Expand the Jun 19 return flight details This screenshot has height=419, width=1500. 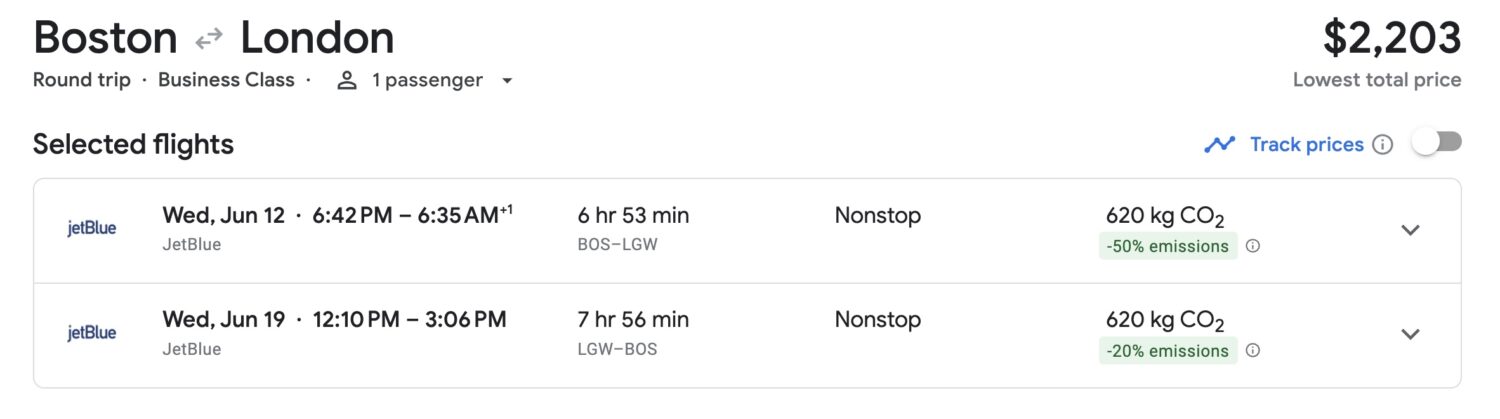coord(1410,334)
